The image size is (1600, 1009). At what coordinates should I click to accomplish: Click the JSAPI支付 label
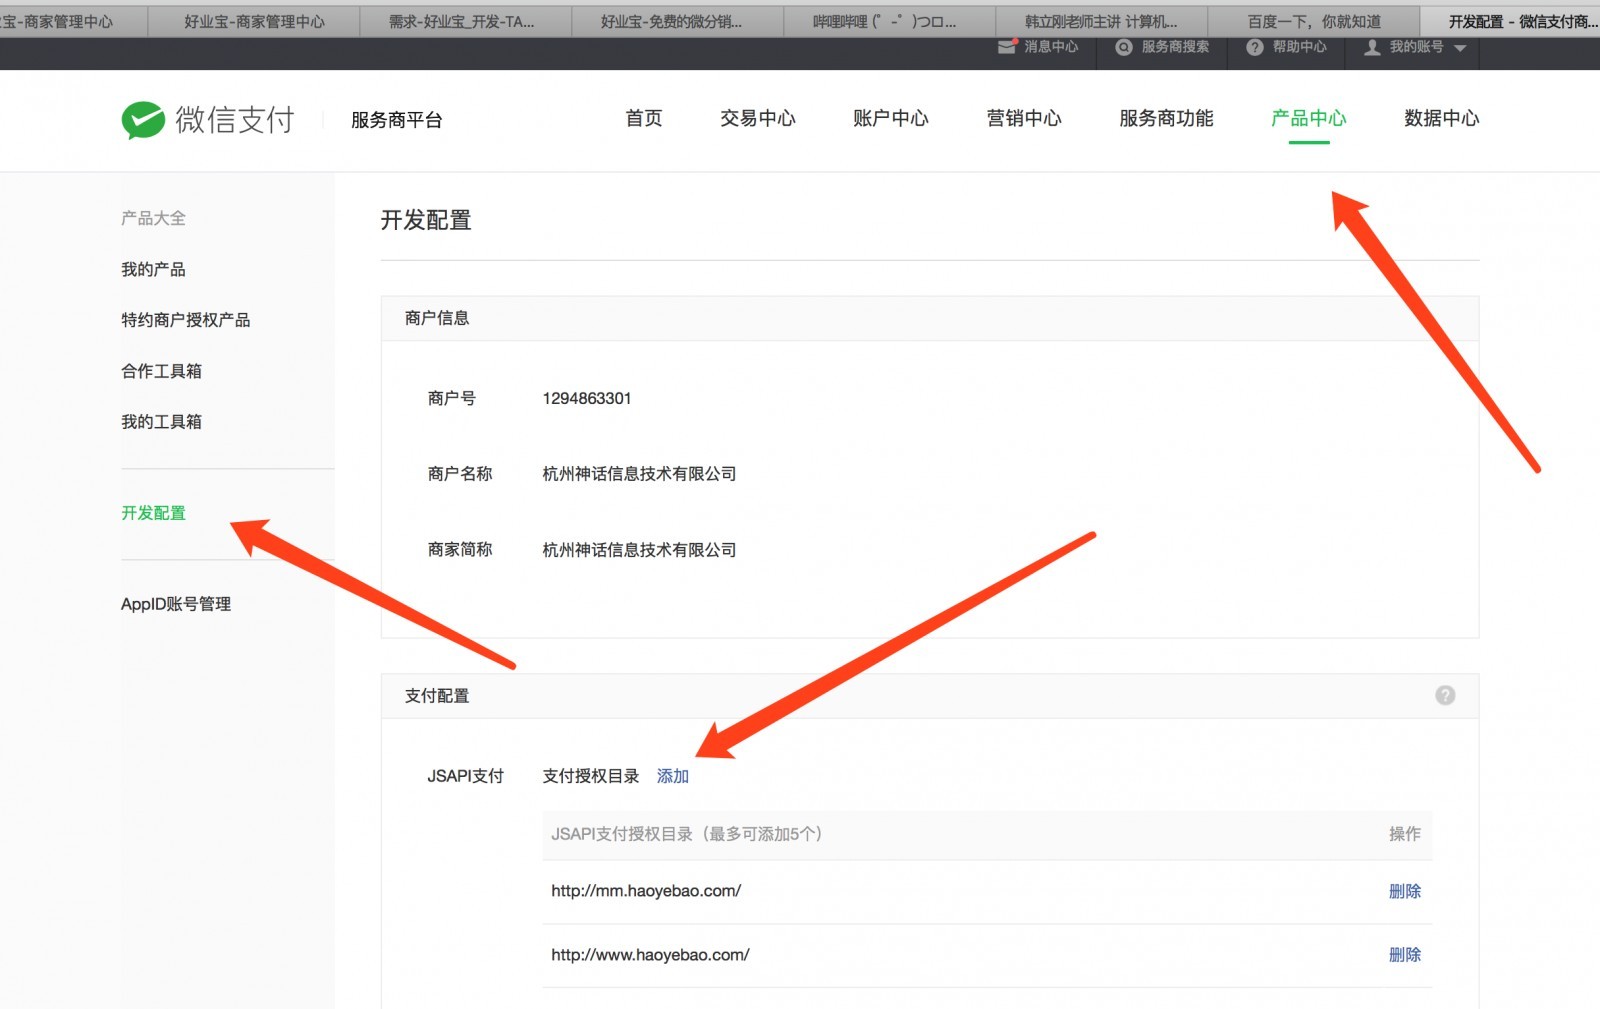click(465, 776)
